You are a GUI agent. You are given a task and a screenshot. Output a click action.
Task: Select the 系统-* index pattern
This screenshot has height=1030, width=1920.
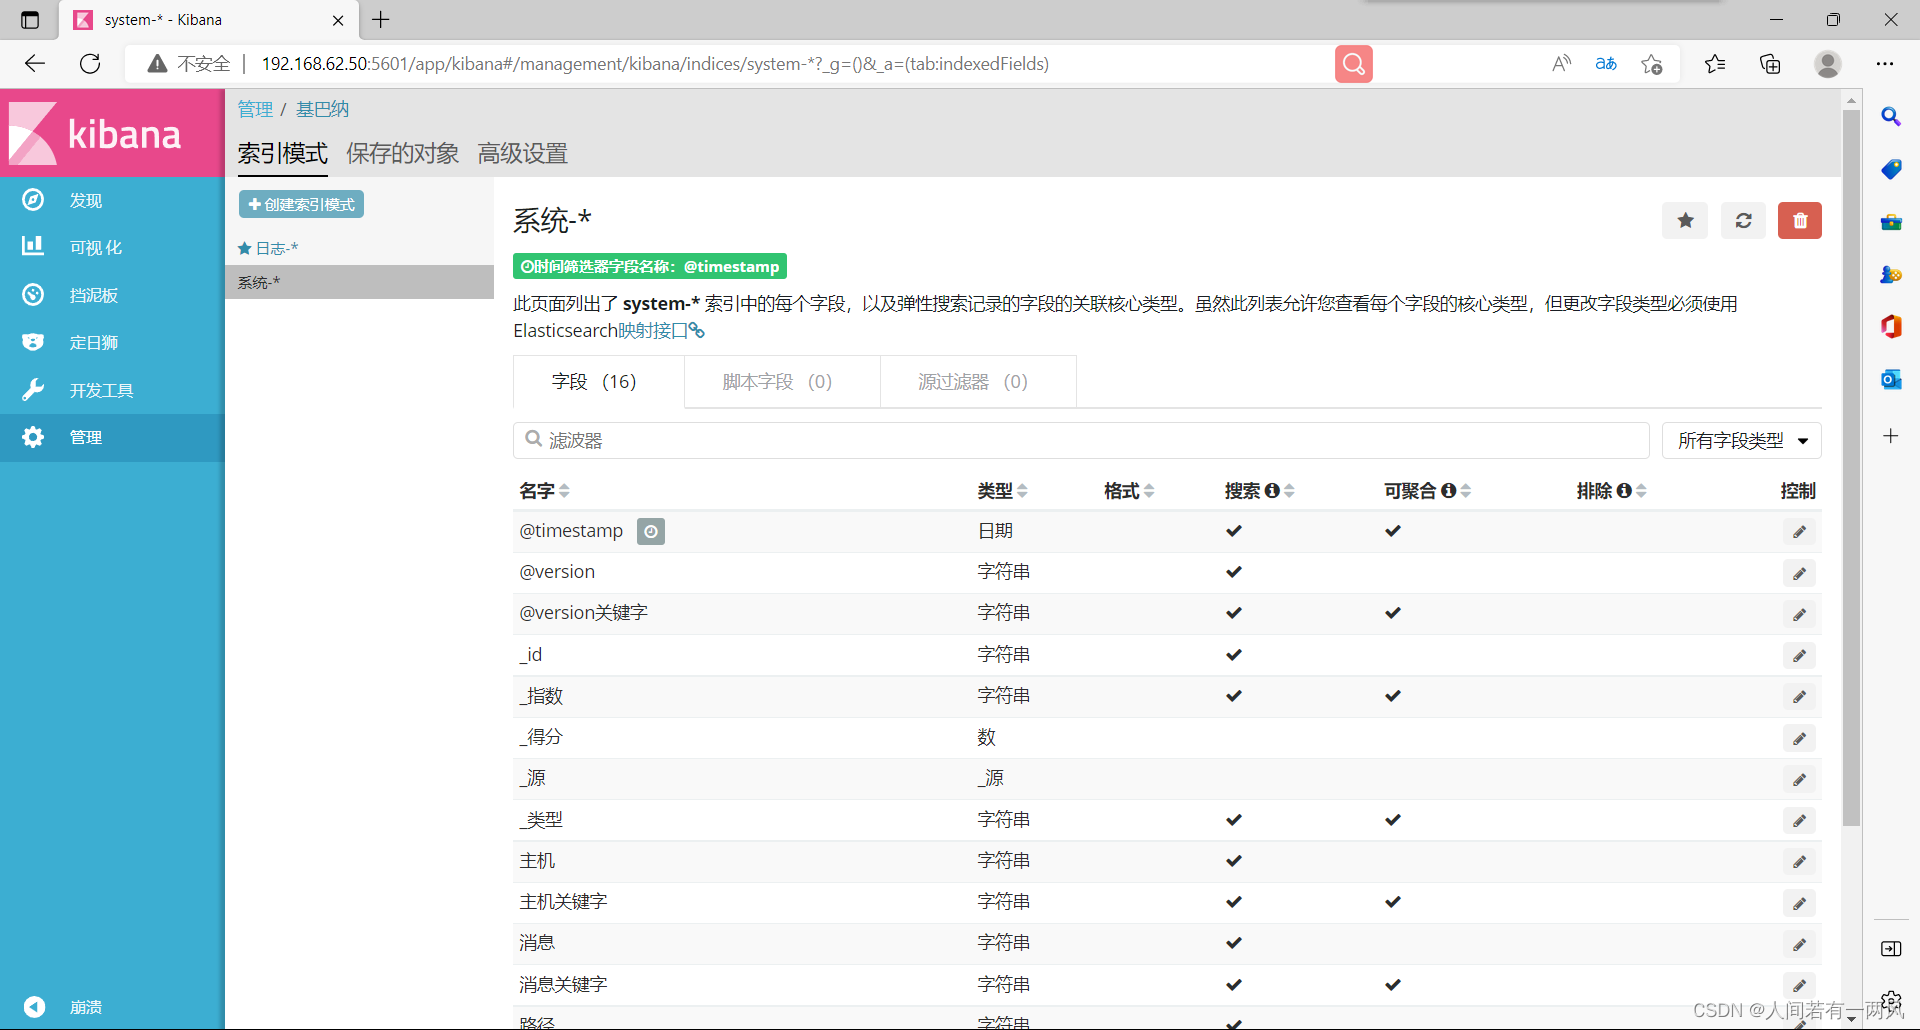[x=360, y=282]
